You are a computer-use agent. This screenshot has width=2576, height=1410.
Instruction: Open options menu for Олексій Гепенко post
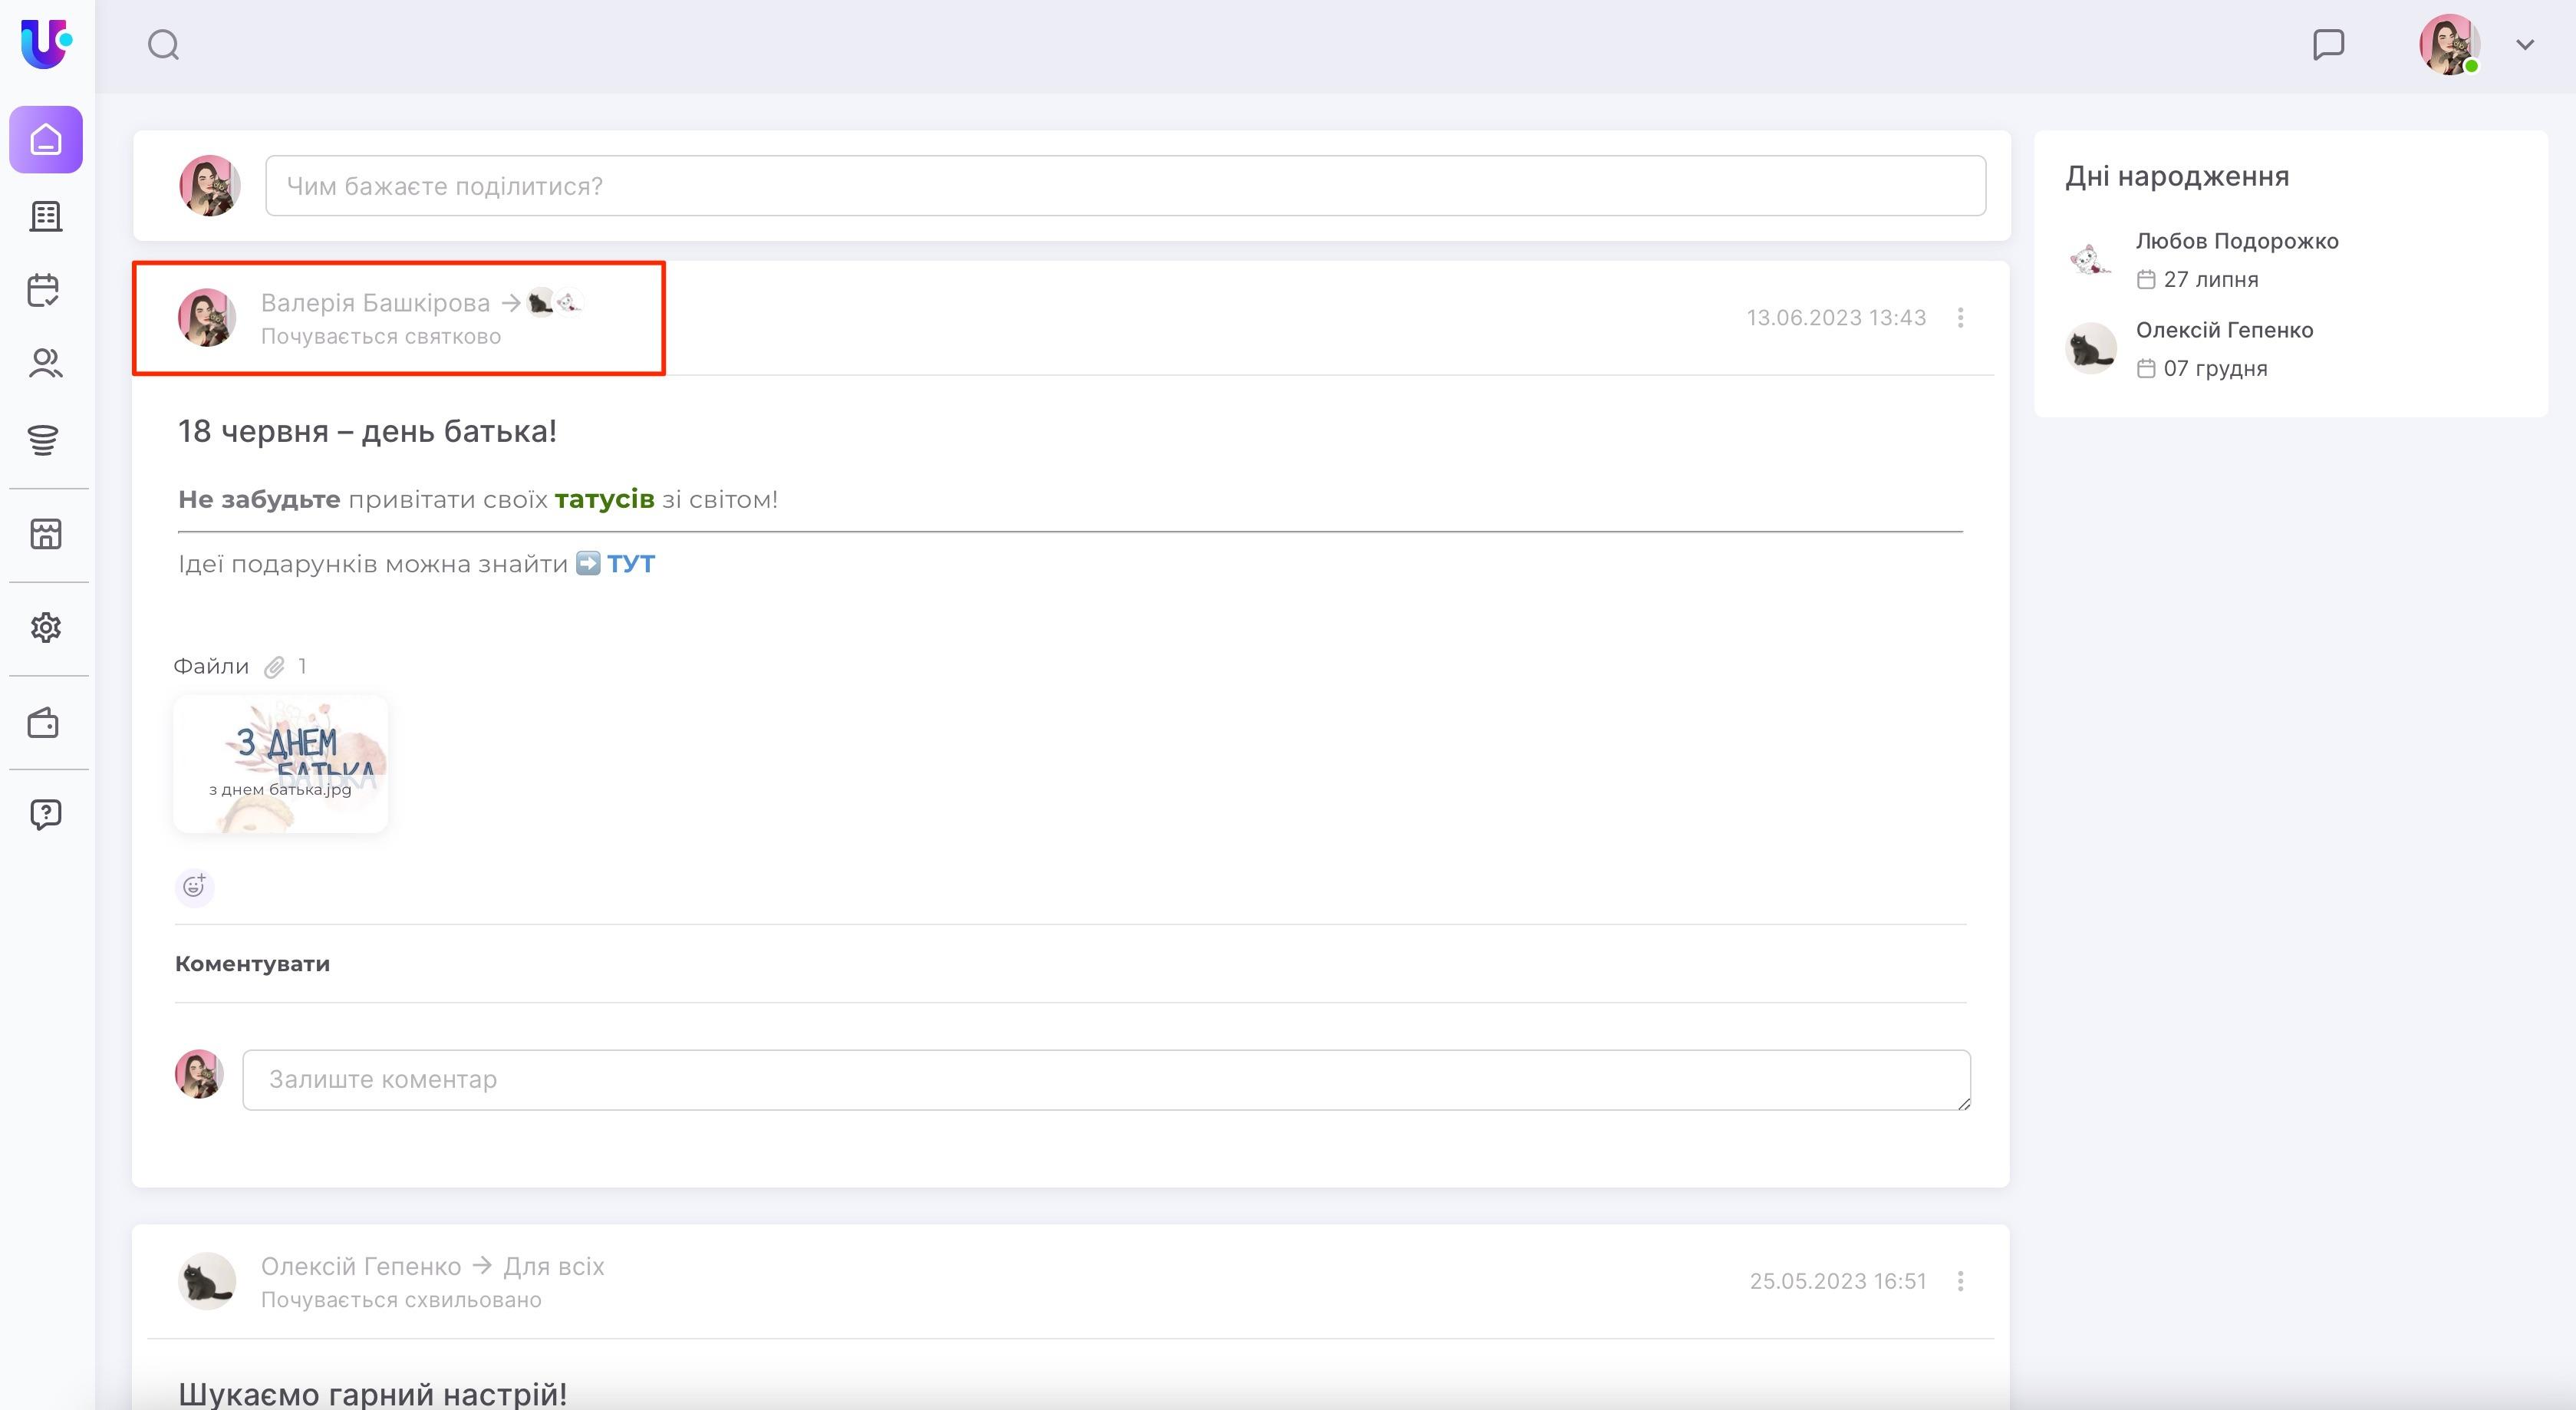coord(1960,1281)
